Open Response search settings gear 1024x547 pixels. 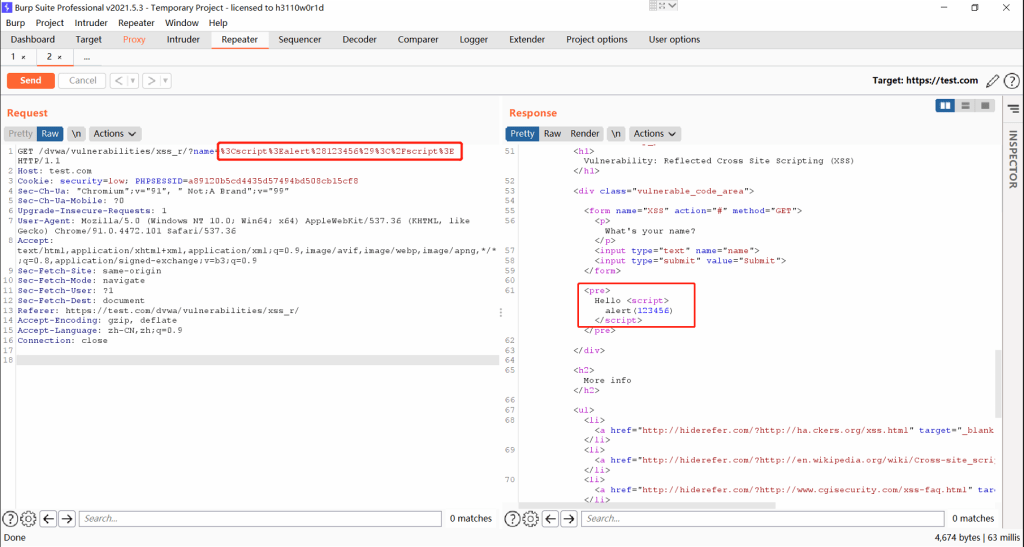pyautogui.click(x=531, y=519)
